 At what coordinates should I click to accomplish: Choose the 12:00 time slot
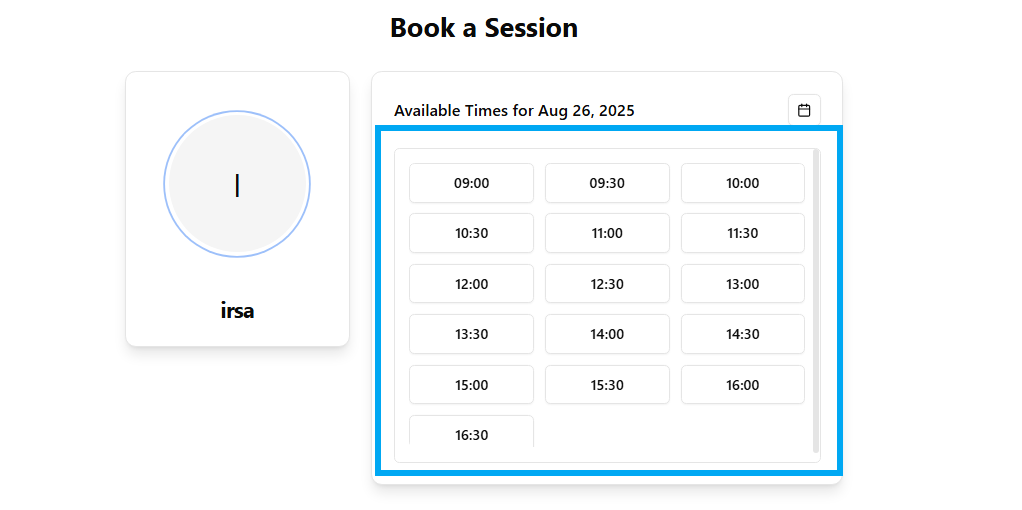[x=471, y=284]
